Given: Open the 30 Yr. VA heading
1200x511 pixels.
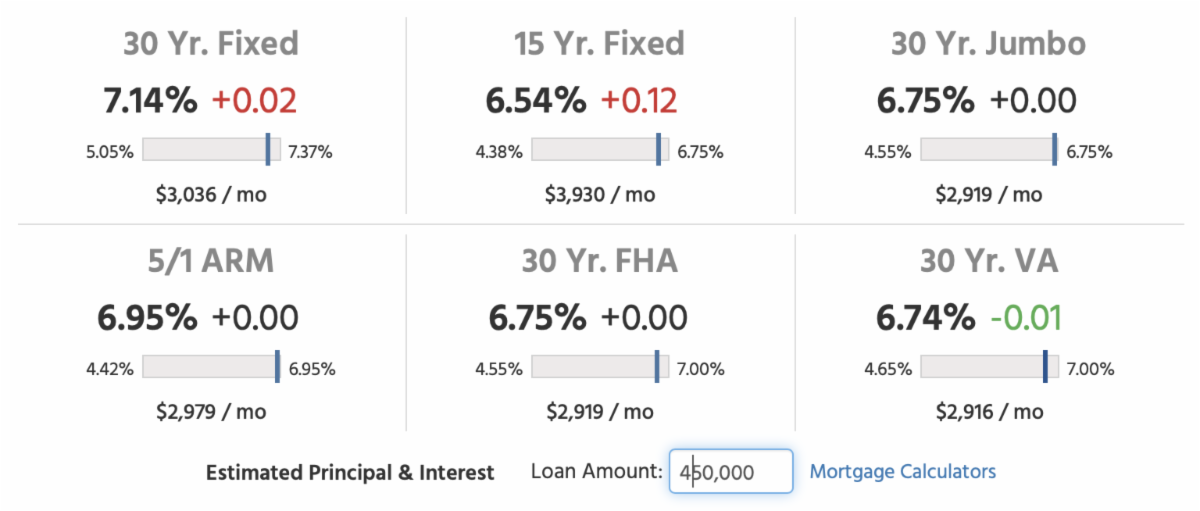Looking at the screenshot, I should point(988,261).
